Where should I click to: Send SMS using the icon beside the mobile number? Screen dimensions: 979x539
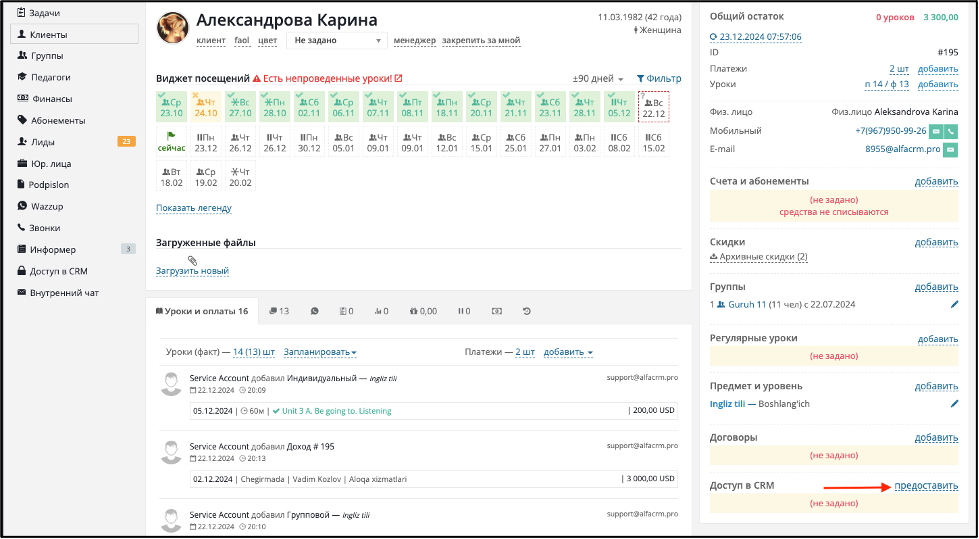[935, 131]
